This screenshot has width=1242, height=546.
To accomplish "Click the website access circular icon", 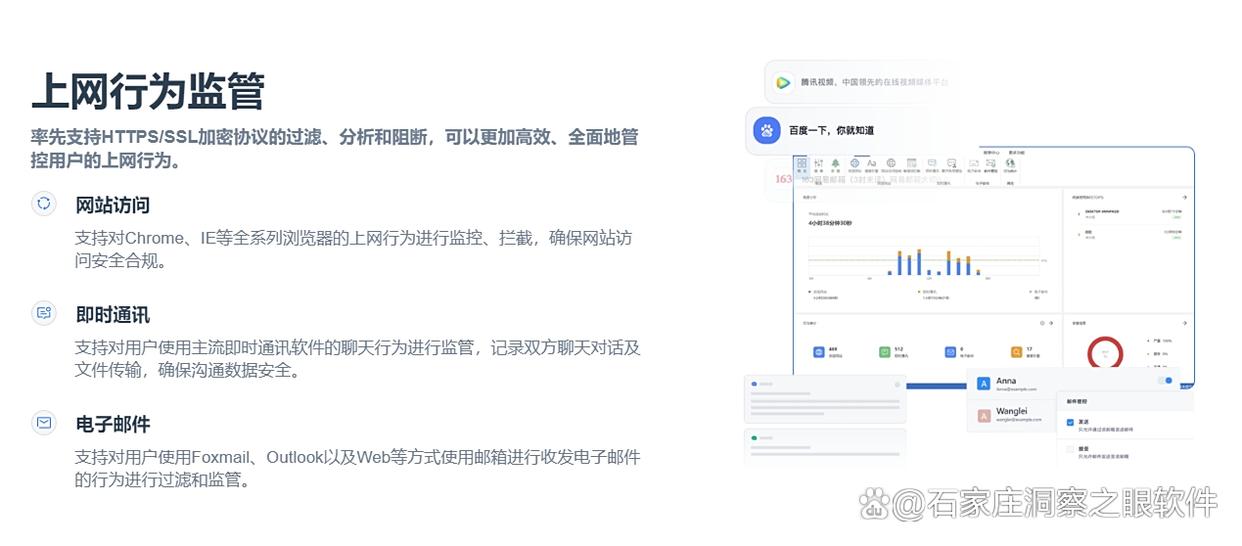I will (44, 204).
